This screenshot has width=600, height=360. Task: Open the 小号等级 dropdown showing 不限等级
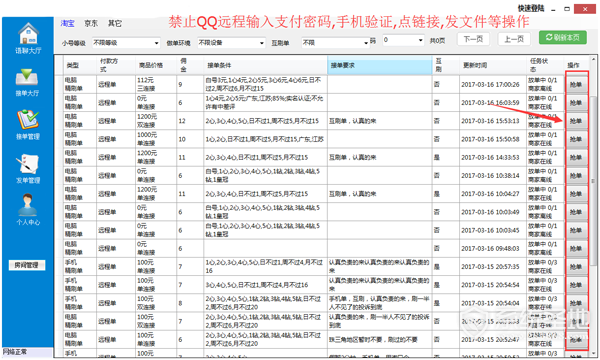click(126, 42)
